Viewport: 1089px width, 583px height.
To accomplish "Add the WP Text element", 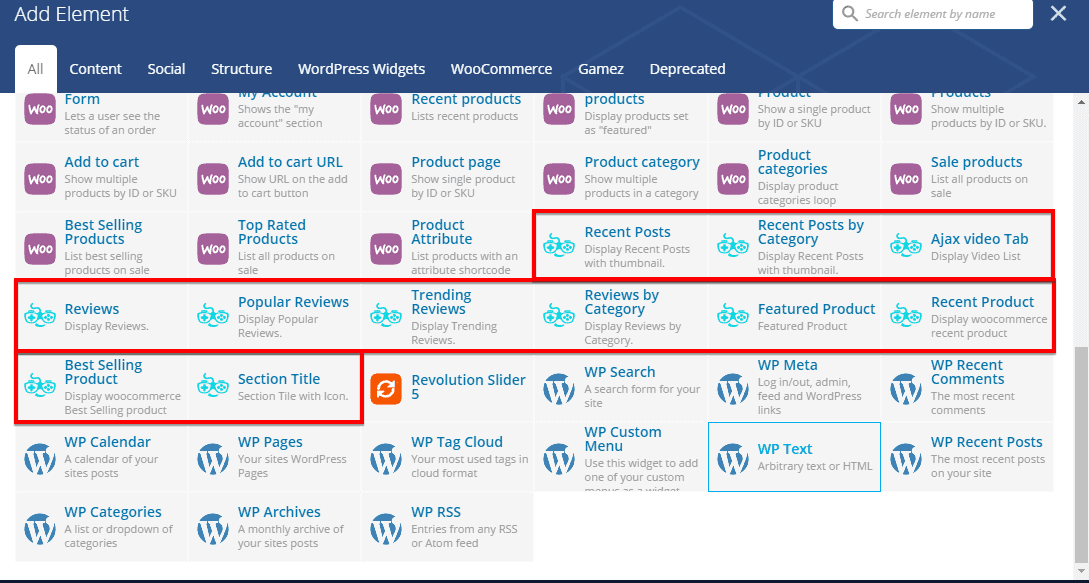I will tap(794, 457).
